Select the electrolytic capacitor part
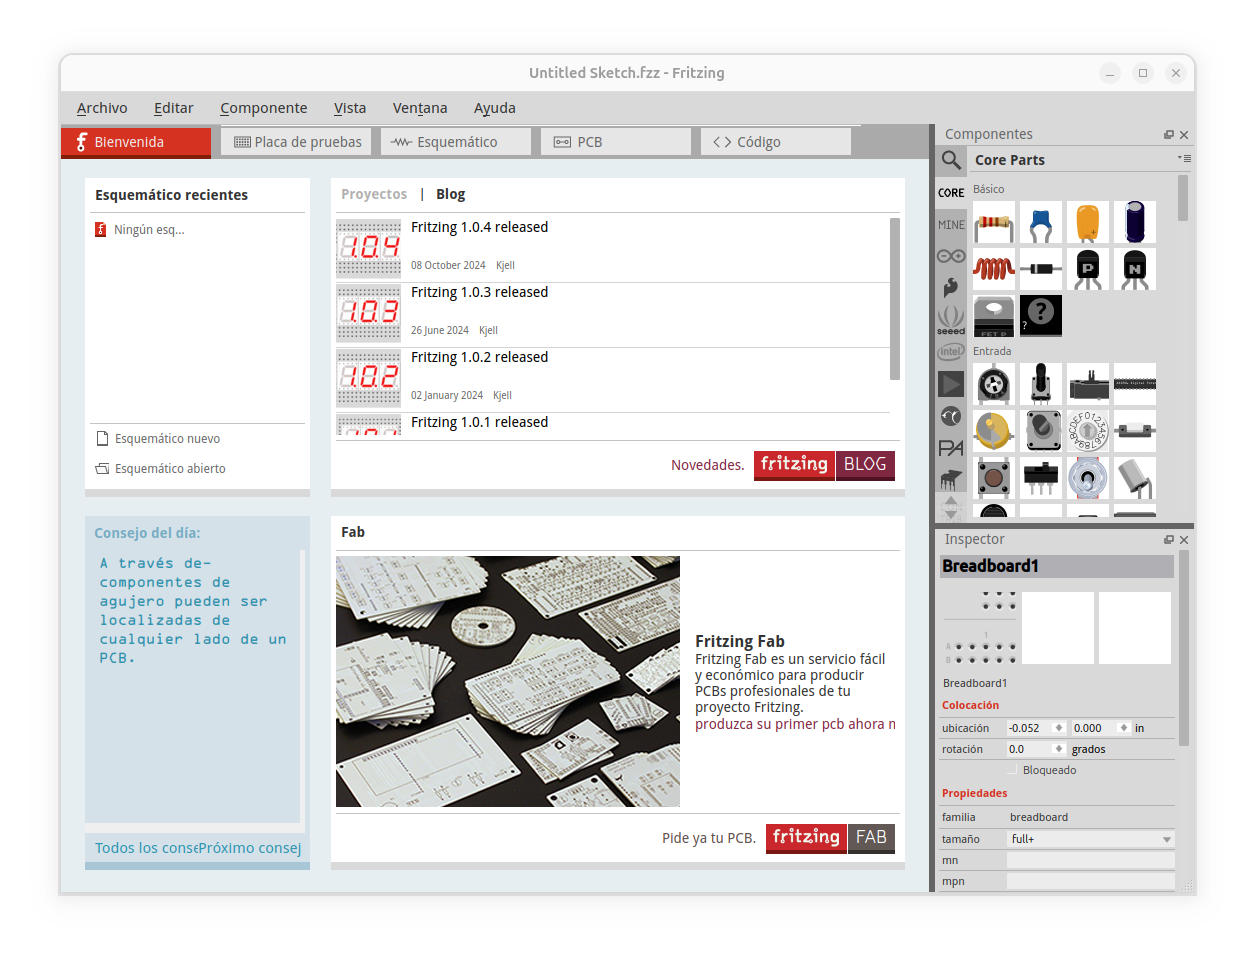This screenshot has width=1255, height=959. (x=1135, y=222)
